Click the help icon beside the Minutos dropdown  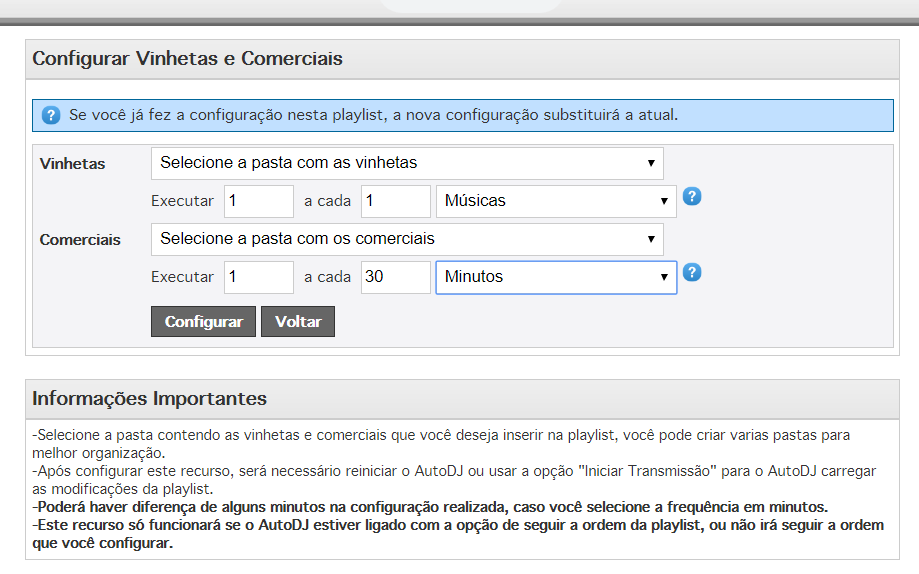tap(691, 273)
